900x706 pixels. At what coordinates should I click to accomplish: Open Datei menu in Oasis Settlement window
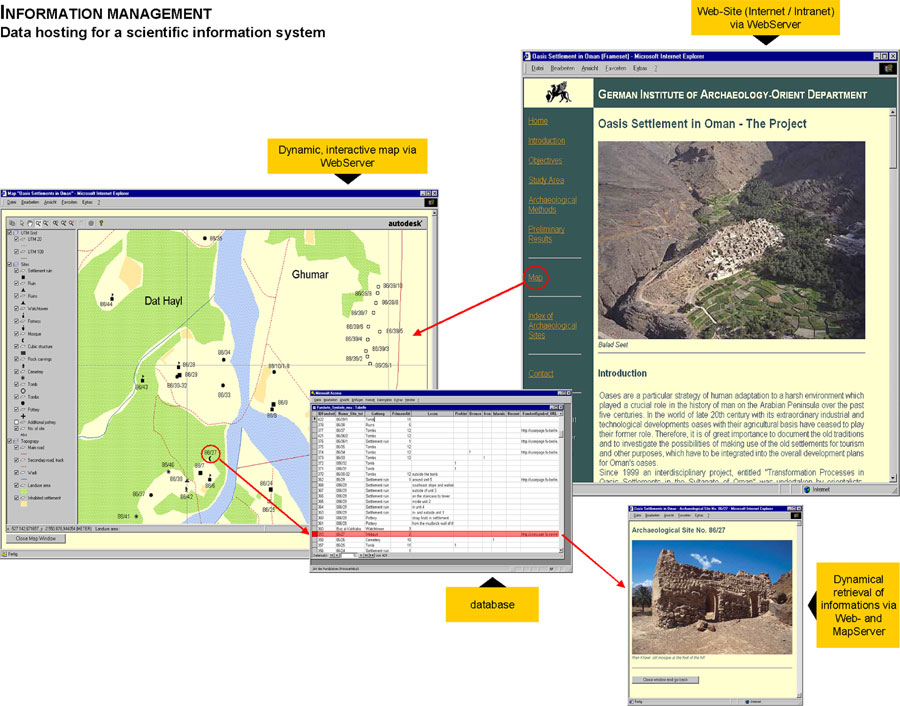[x=537, y=68]
